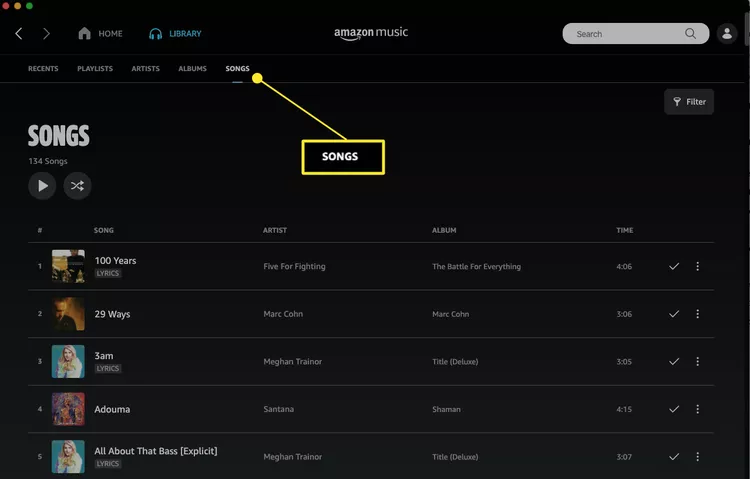Go forward with the right arrow
This screenshot has width=750, height=479.
click(46, 33)
